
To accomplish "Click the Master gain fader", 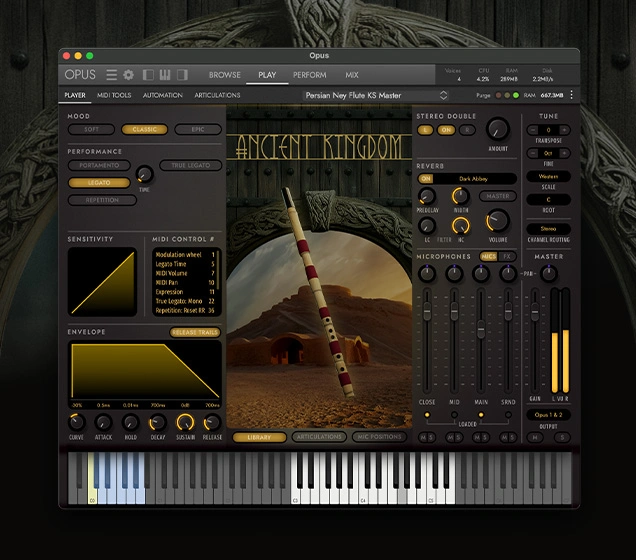I will pyautogui.click(x=535, y=311).
